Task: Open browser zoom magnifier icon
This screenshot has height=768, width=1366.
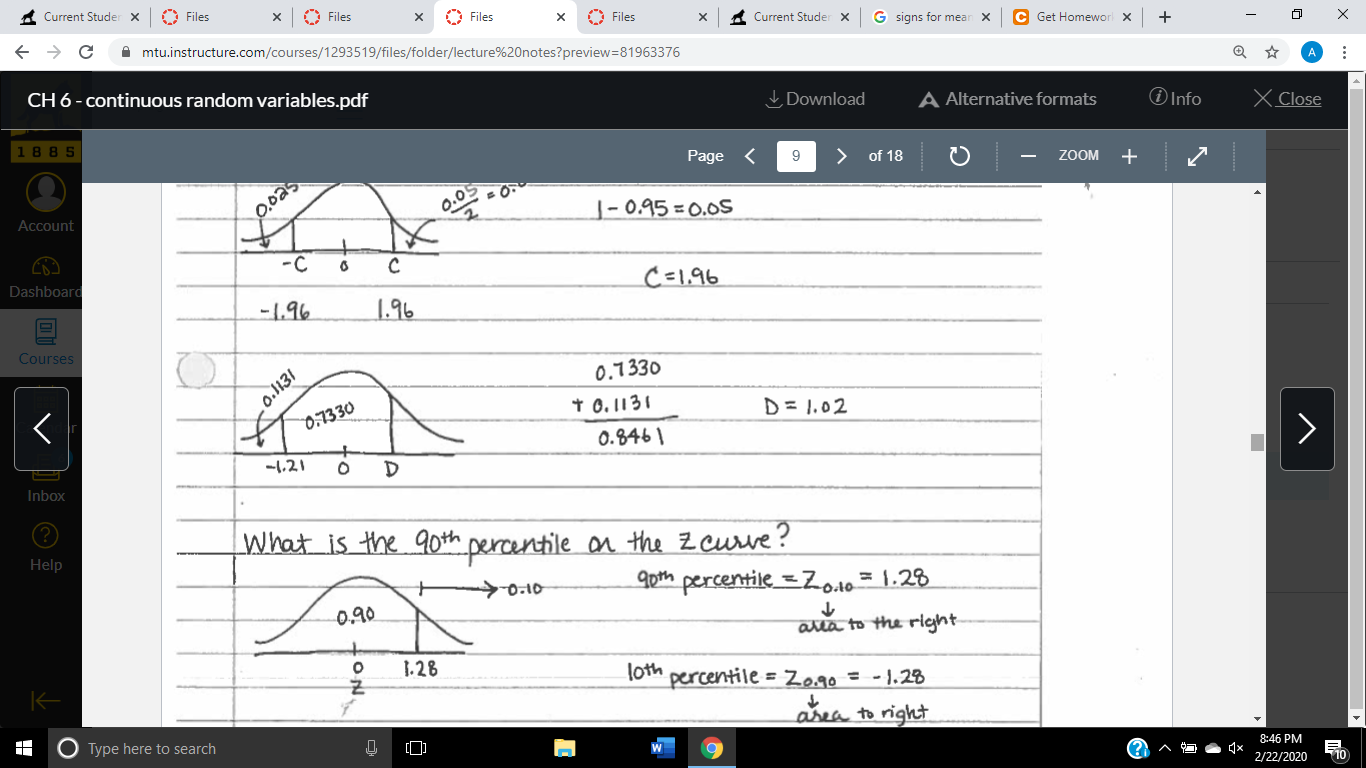Action: 1240,52
